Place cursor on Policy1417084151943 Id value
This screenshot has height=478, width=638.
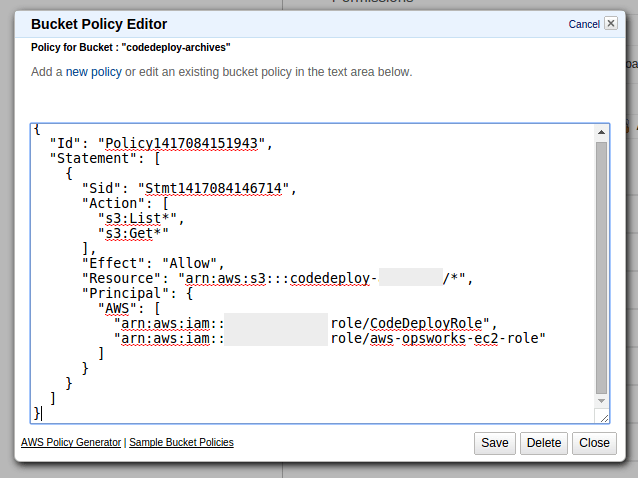click(181, 143)
